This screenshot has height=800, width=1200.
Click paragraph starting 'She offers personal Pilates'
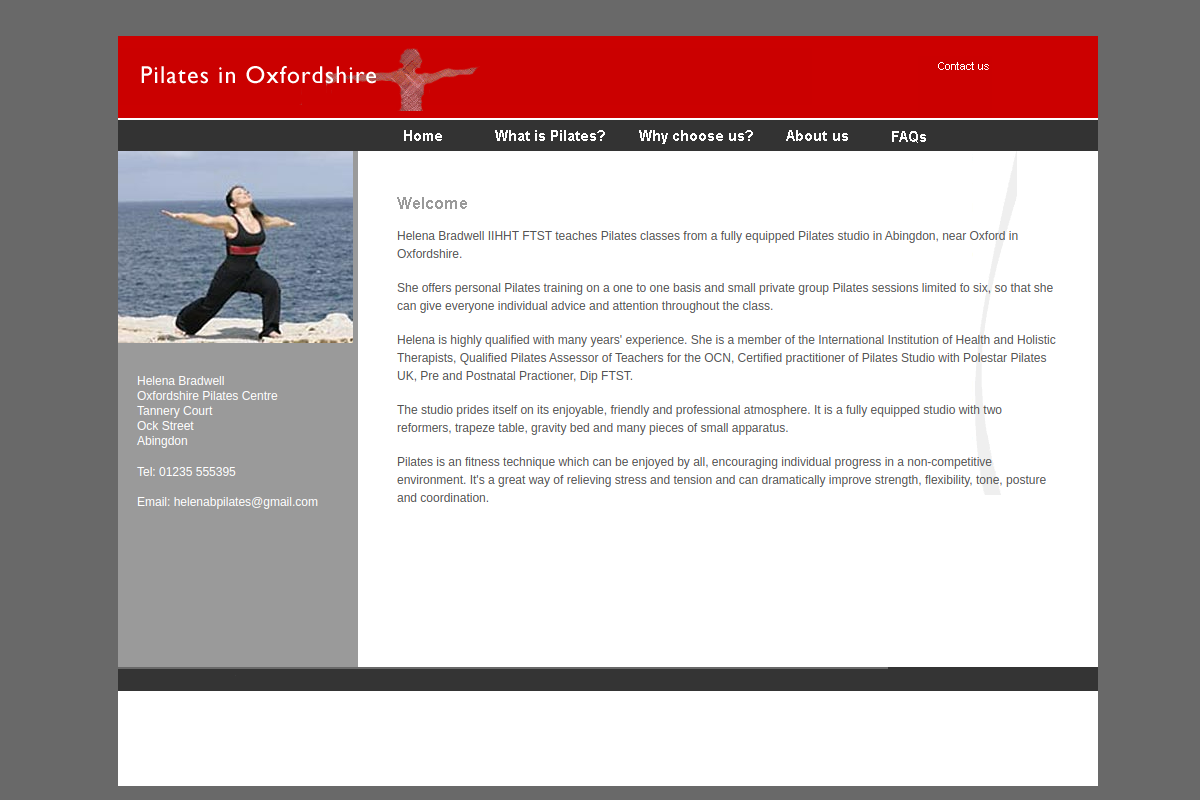click(725, 297)
